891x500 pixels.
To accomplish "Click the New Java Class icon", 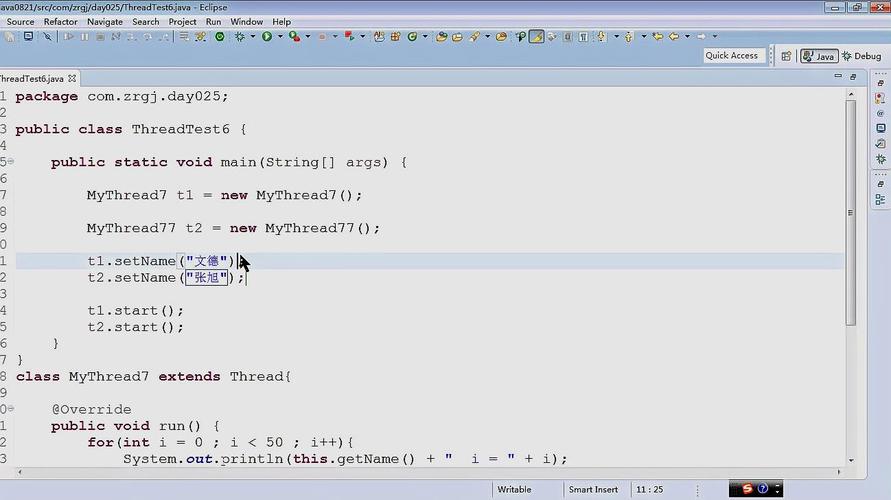I will tap(412, 36).
